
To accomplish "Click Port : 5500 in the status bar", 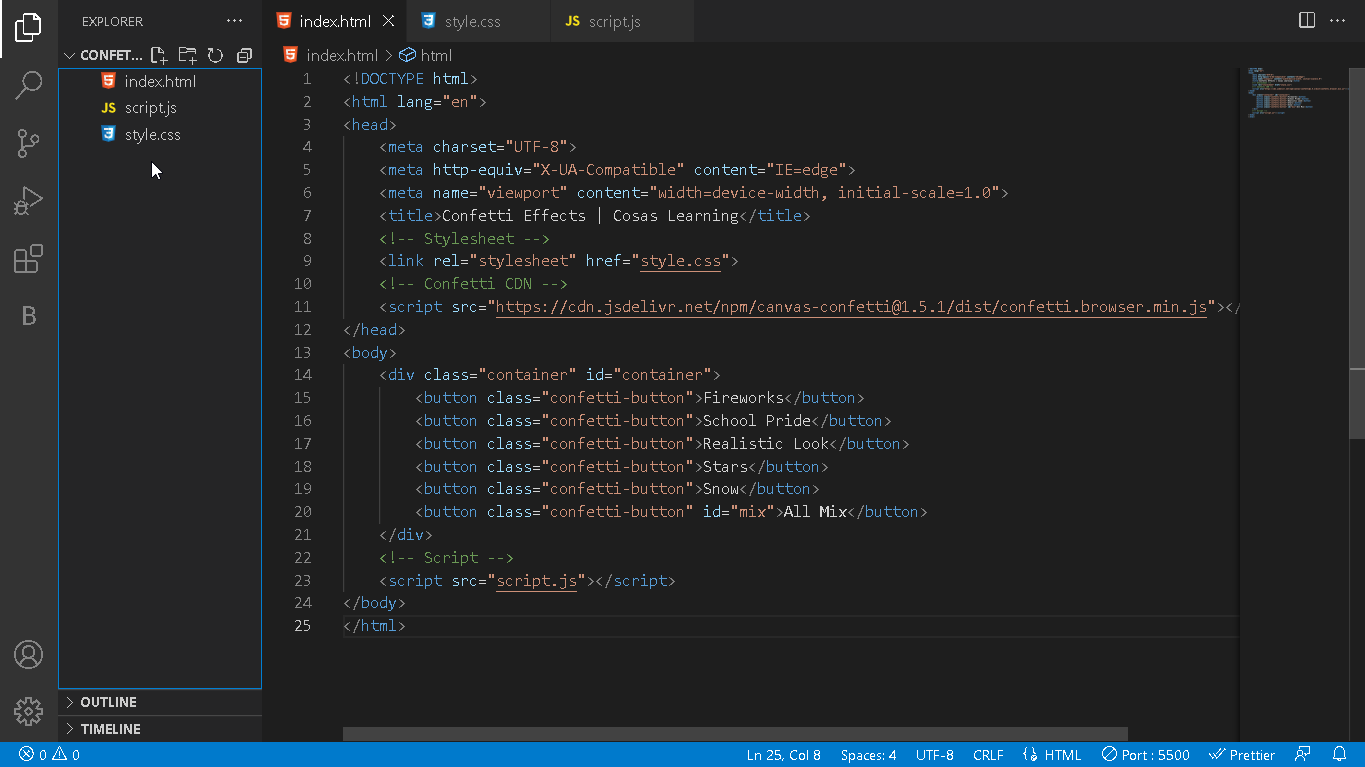I will [x=1144, y=754].
